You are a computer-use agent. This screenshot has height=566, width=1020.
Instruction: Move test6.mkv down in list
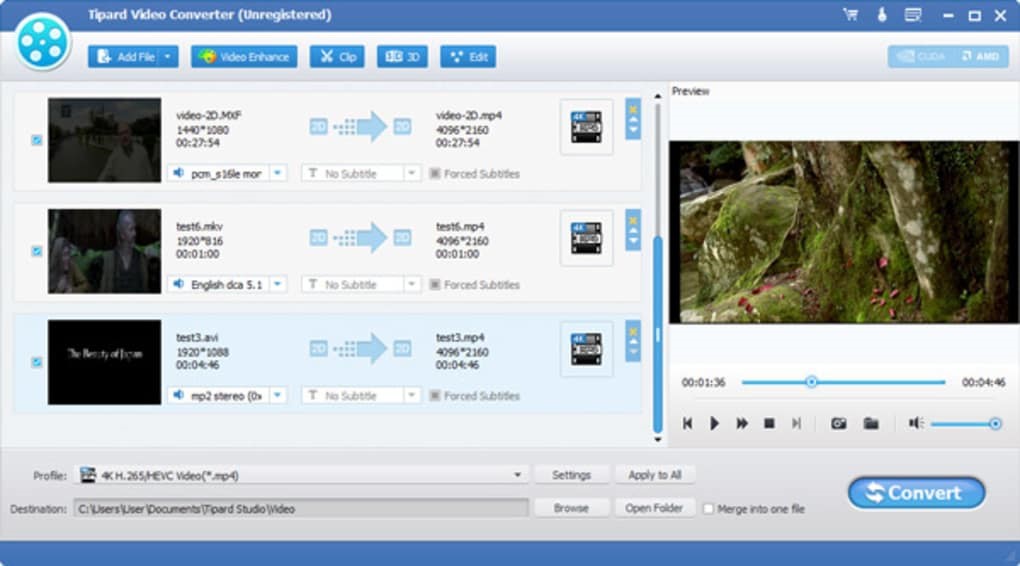pyautogui.click(x=633, y=241)
